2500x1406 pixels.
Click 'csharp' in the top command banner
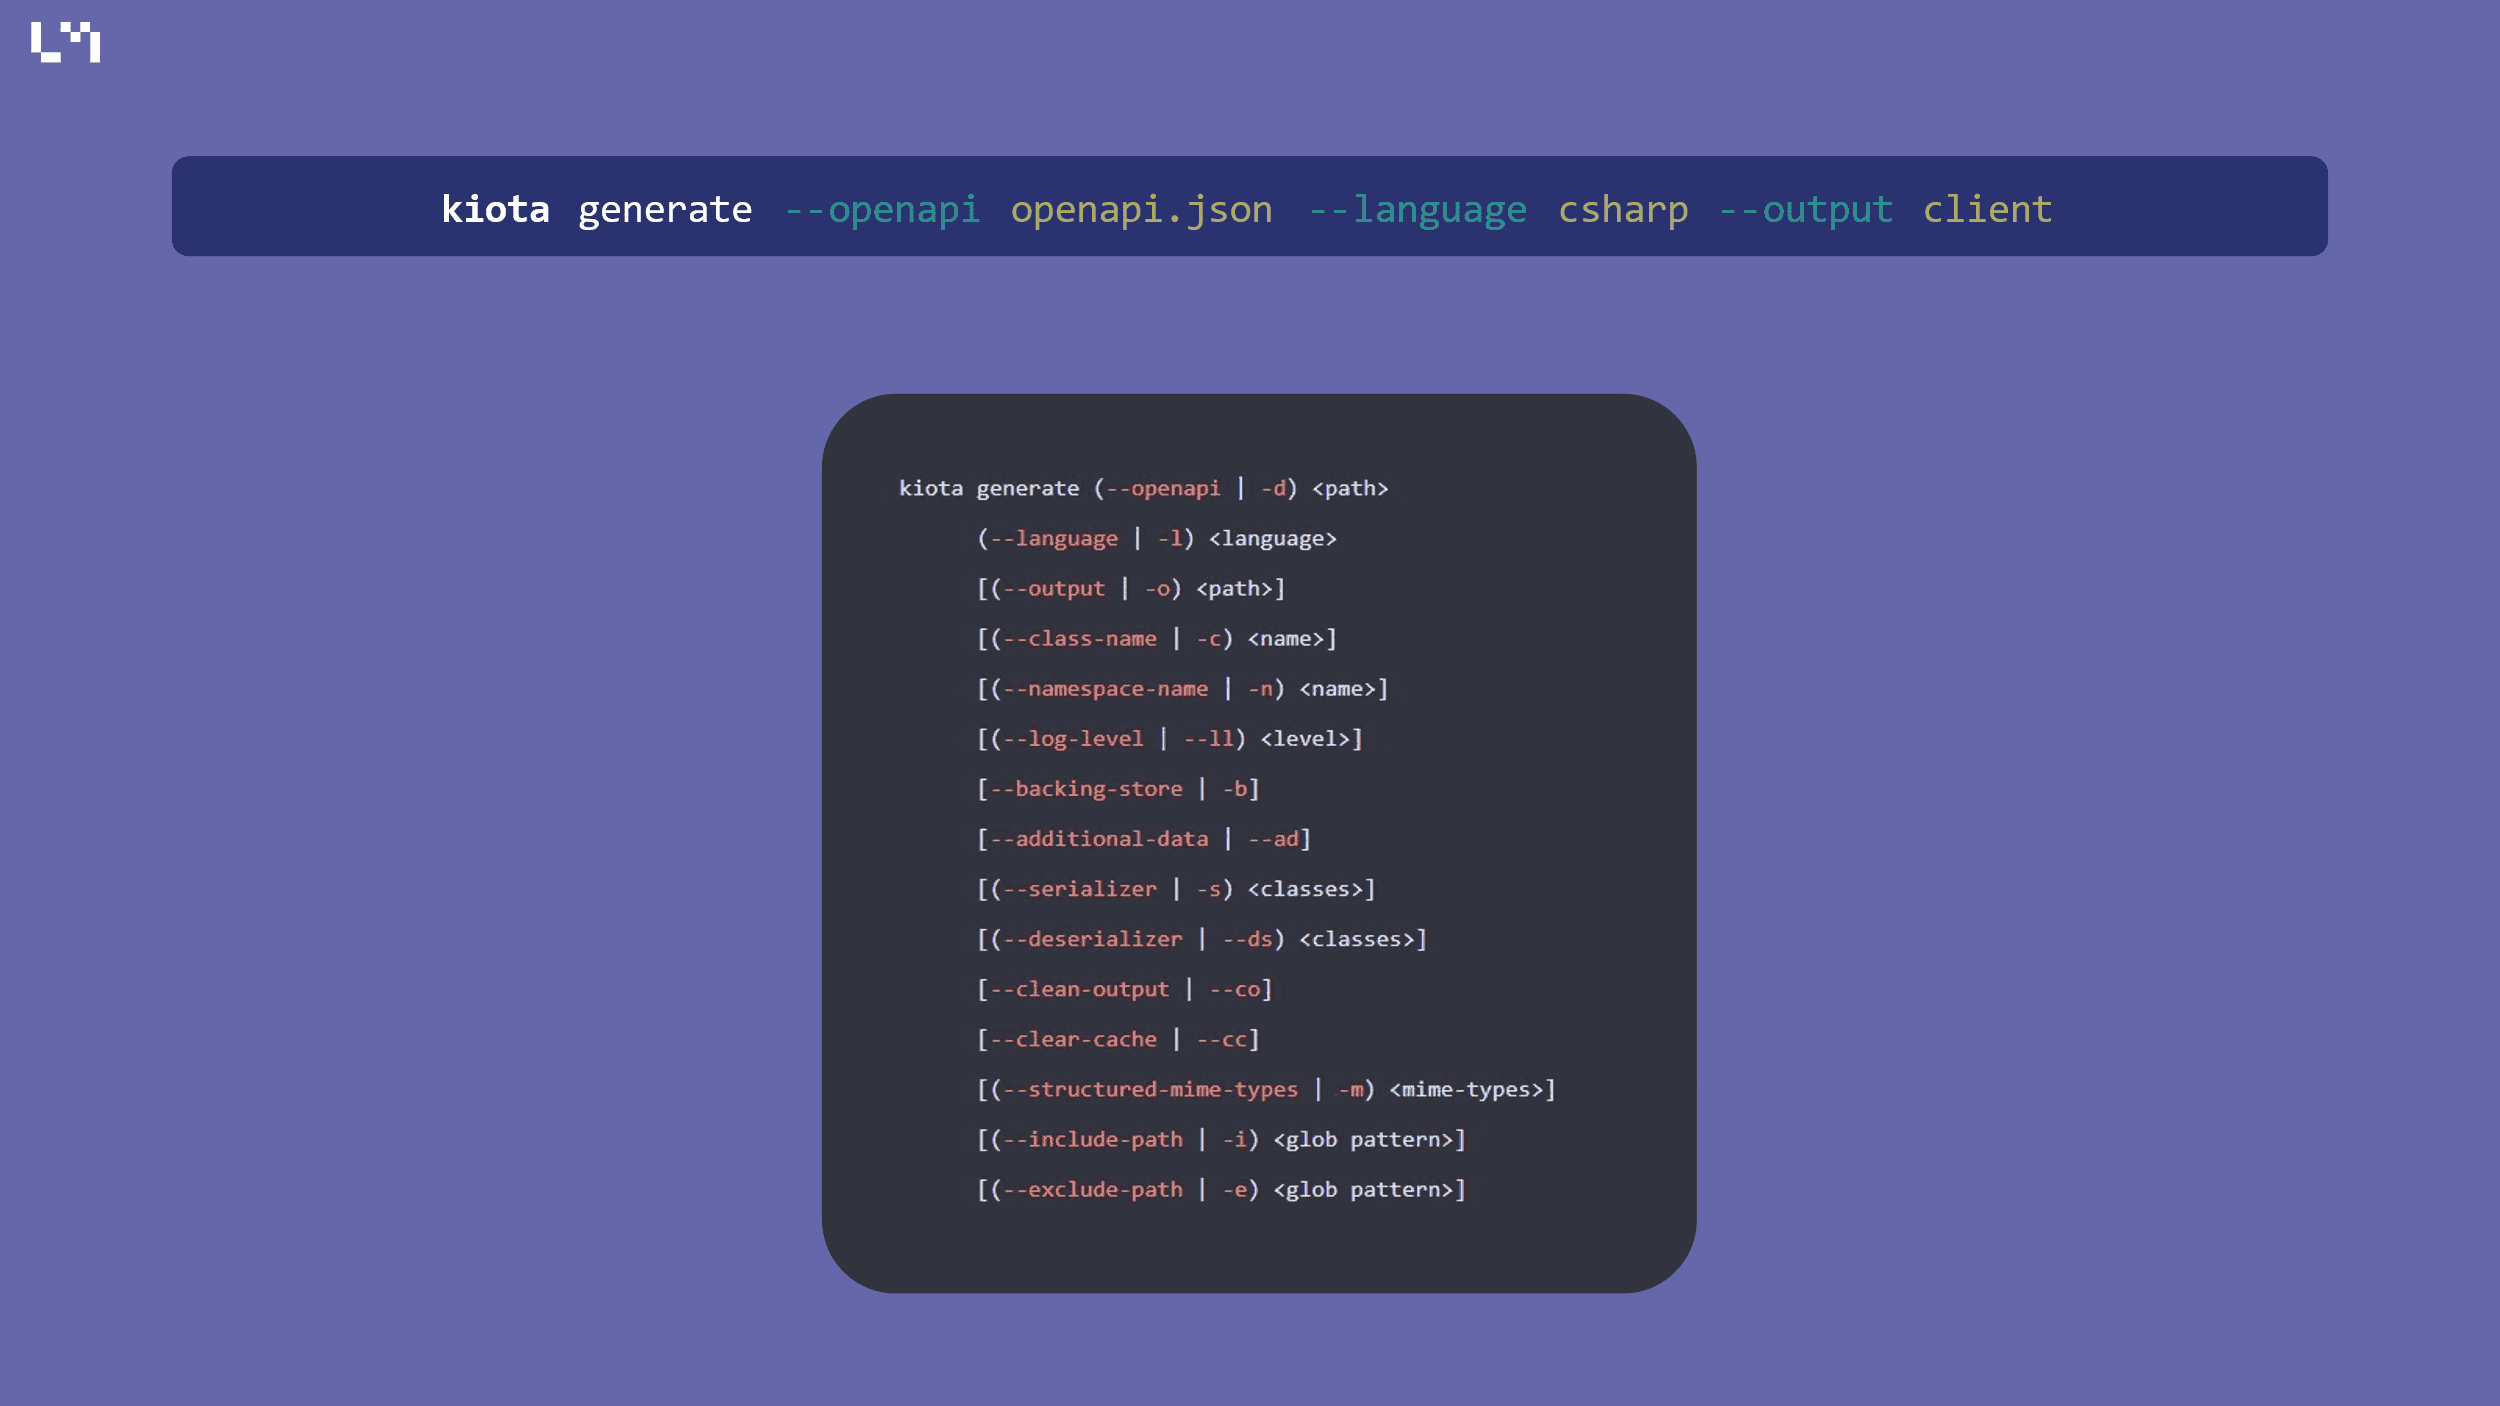point(1623,211)
